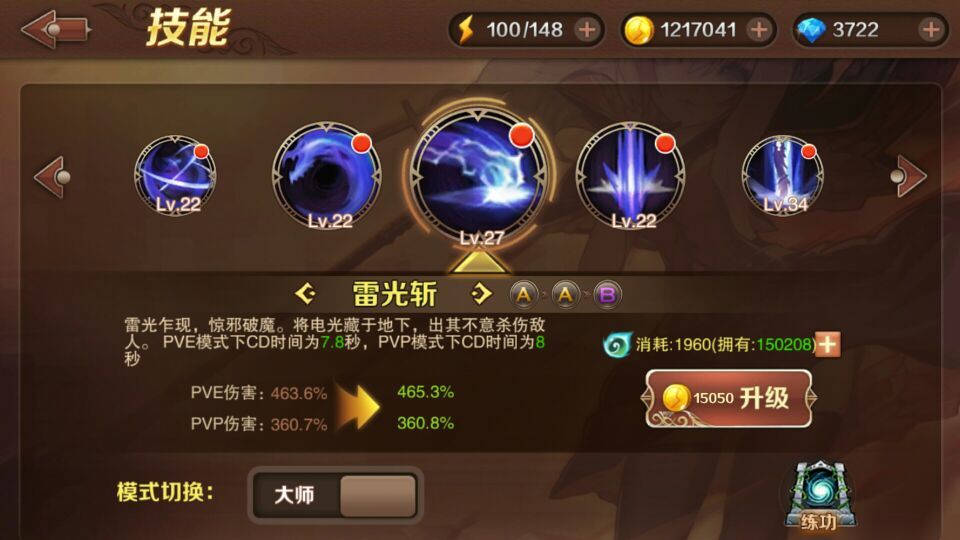Add more skill points via orange plus
Viewport: 960px width, 540px height.
point(828,344)
